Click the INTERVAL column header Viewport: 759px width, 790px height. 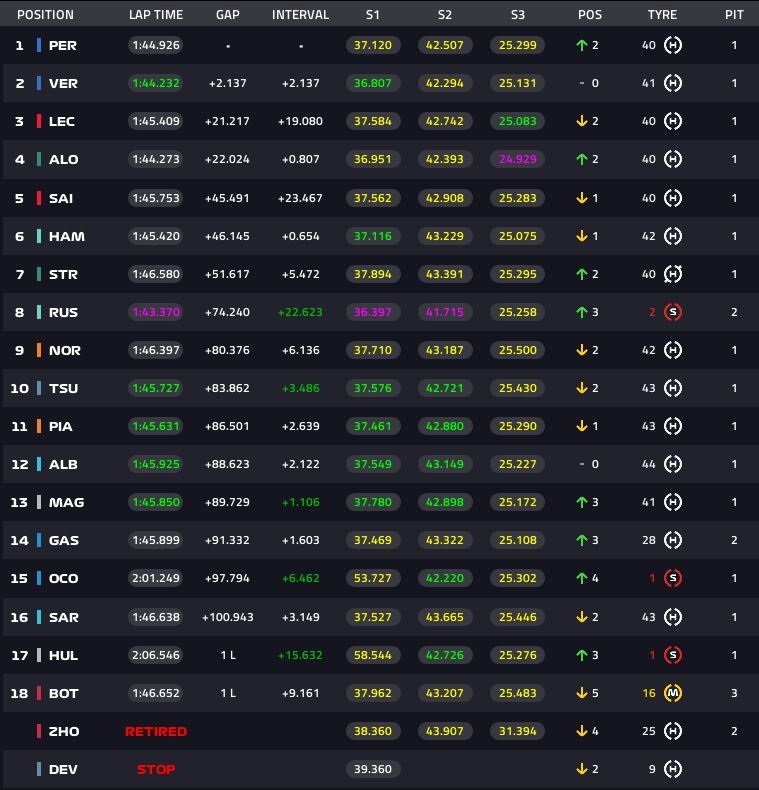click(x=300, y=15)
